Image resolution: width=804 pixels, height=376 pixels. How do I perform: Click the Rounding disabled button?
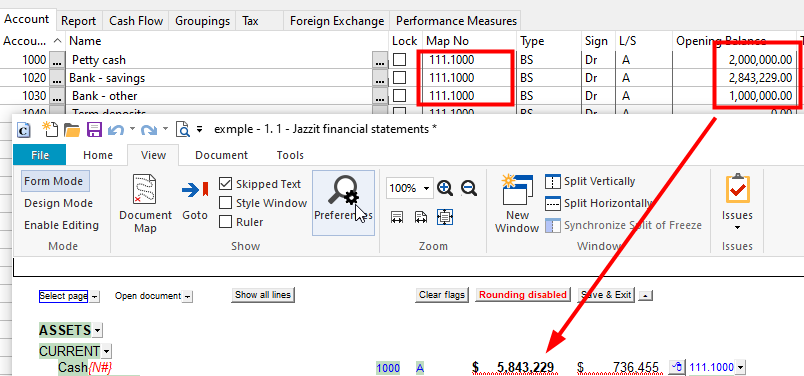523,295
